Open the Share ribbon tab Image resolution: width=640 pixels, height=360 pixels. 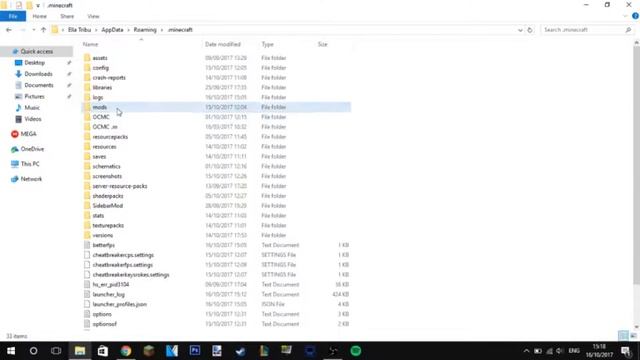pyautogui.click(x=67, y=16)
